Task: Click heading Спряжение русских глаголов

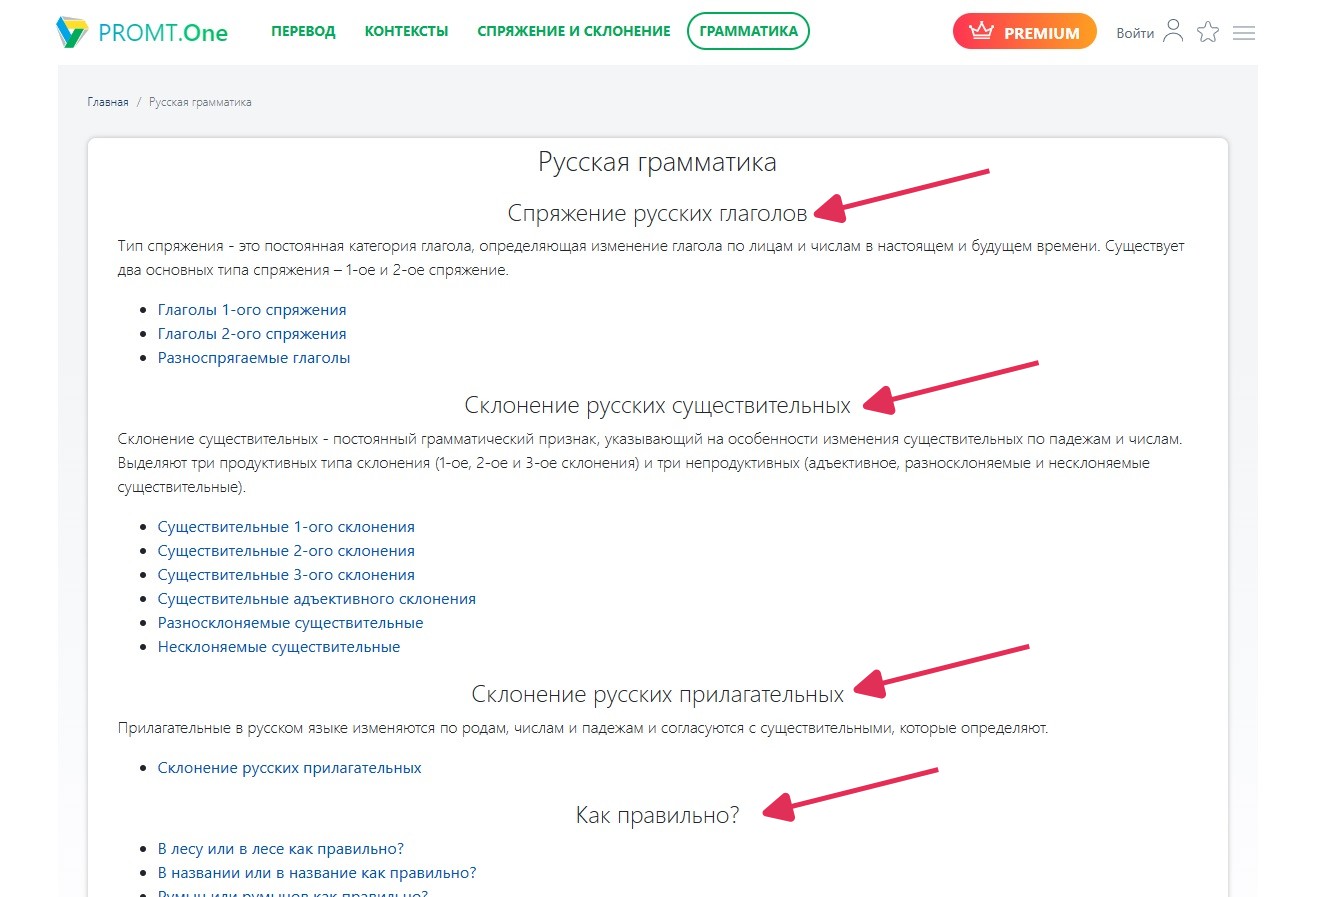Action: (657, 213)
